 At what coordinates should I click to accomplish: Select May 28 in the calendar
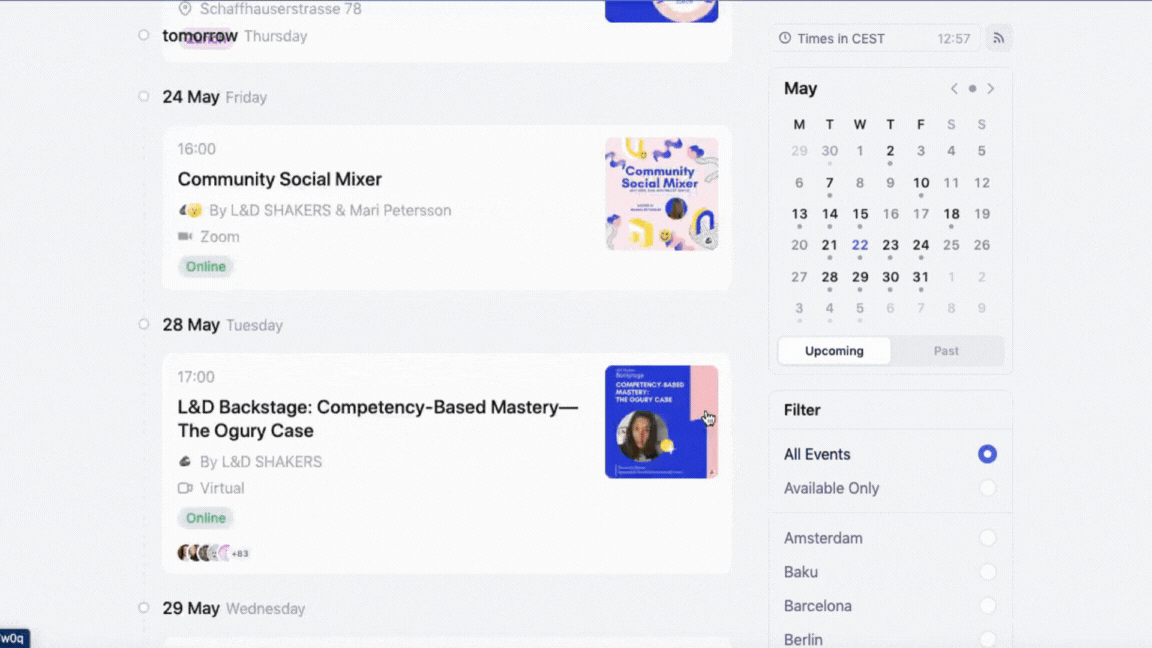(829, 277)
